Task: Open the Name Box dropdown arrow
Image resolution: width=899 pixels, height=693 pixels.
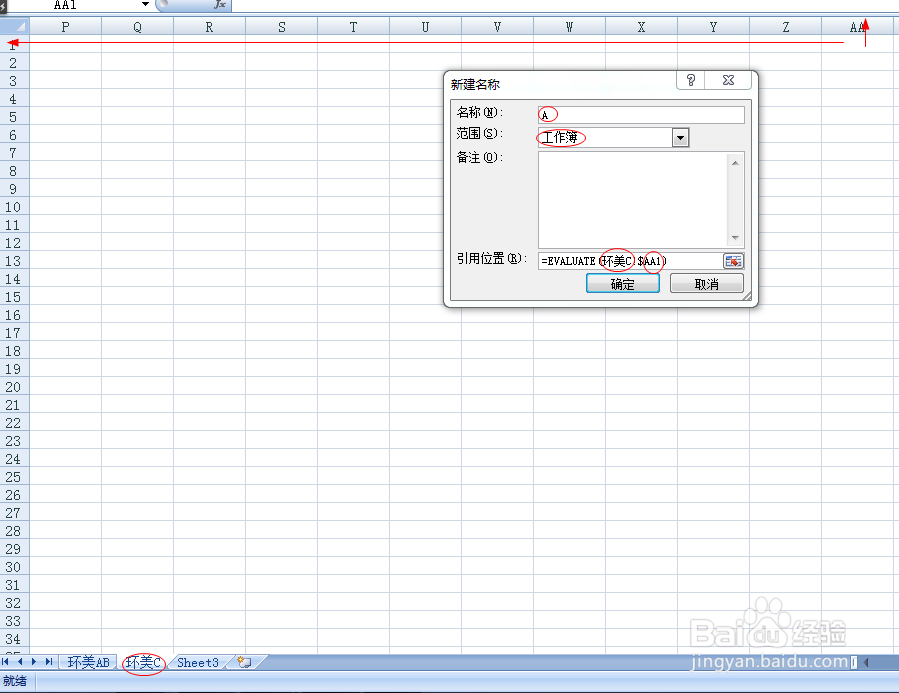Action: click(146, 5)
